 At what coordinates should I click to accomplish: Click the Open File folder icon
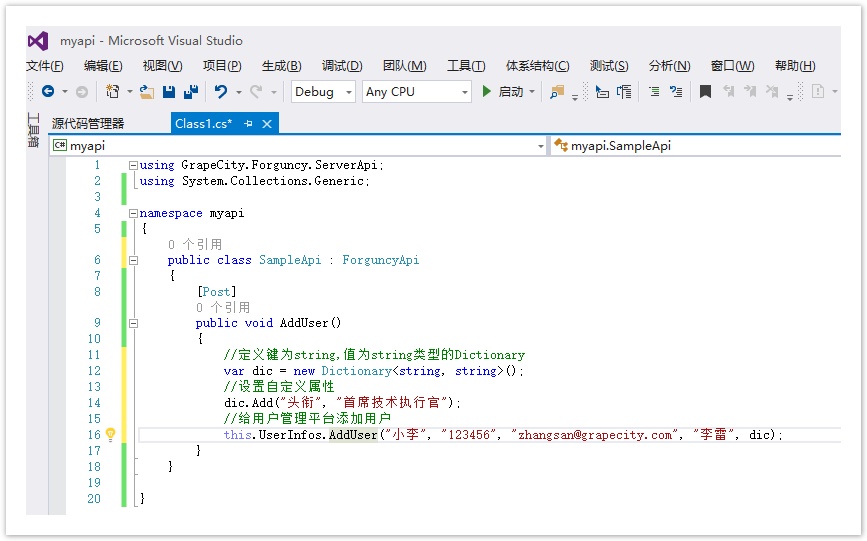(x=147, y=91)
